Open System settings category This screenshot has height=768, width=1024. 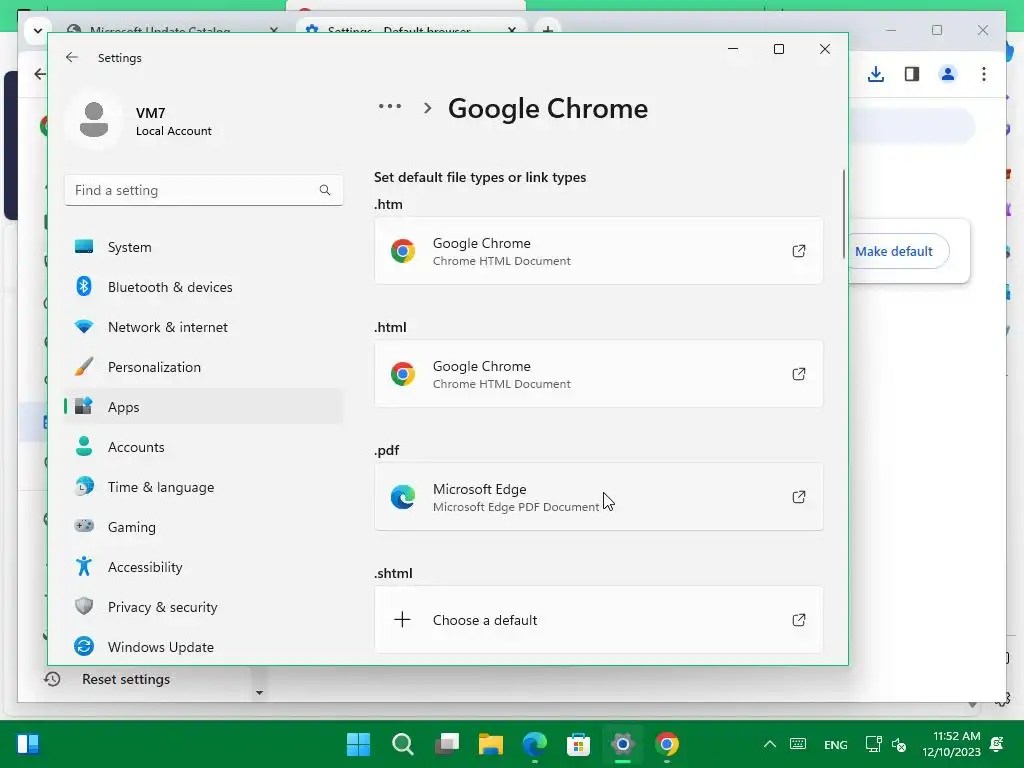(204, 247)
